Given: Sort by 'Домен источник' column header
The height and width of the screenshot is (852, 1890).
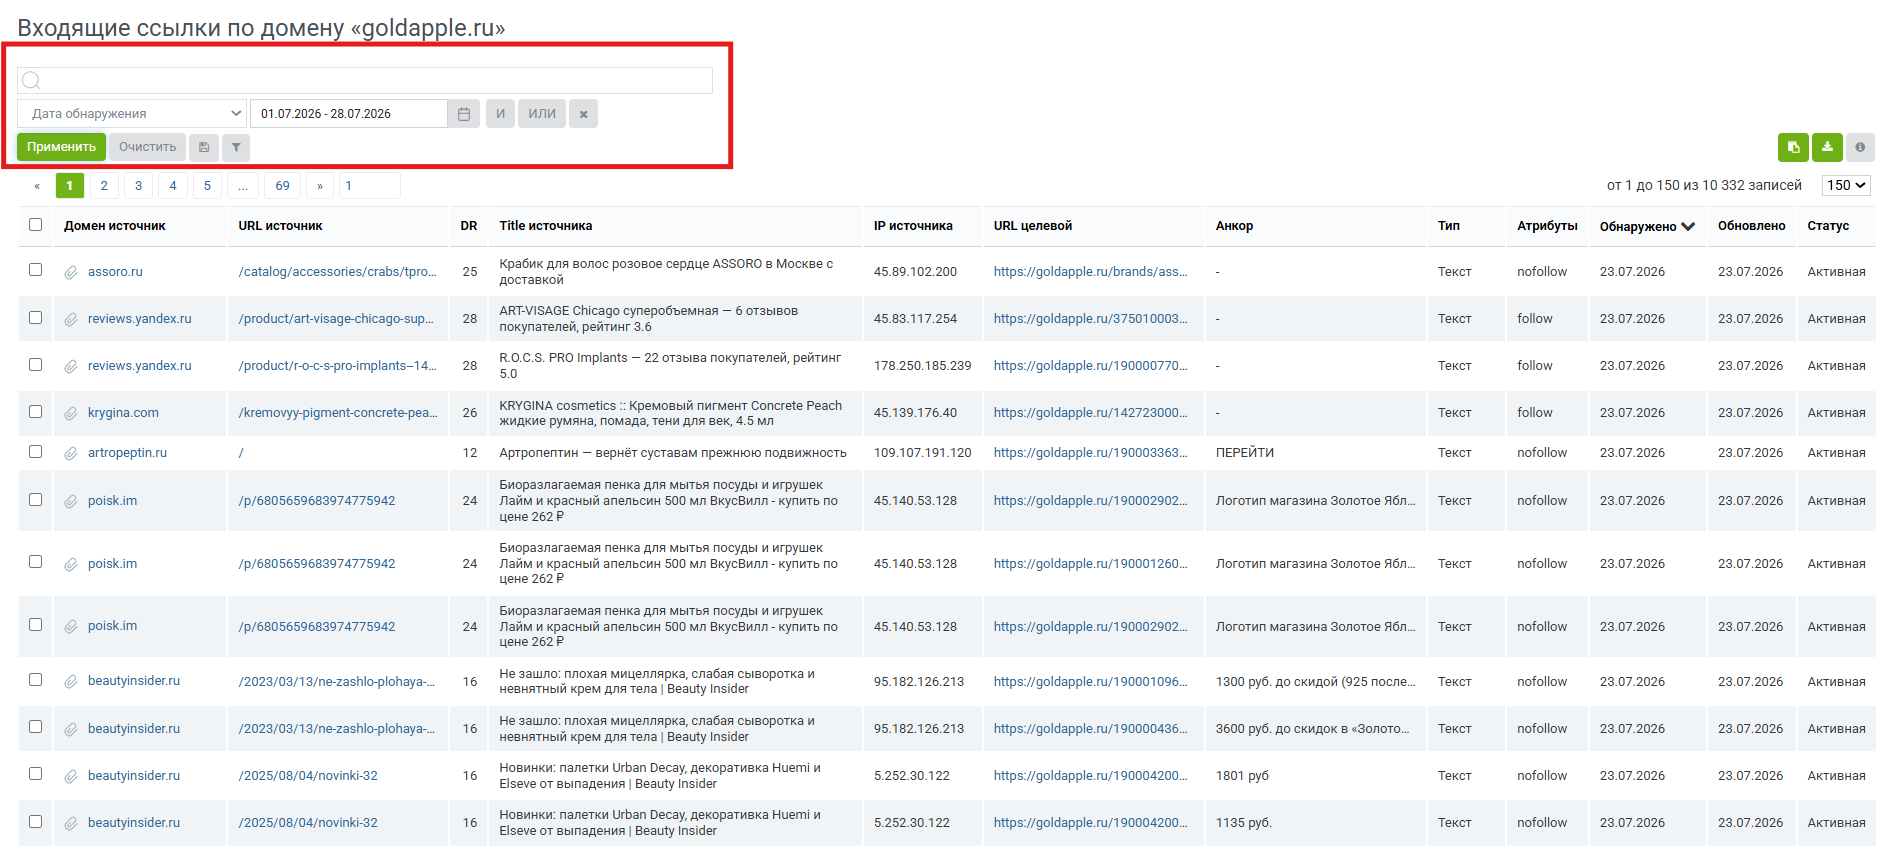Looking at the screenshot, I should (115, 226).
